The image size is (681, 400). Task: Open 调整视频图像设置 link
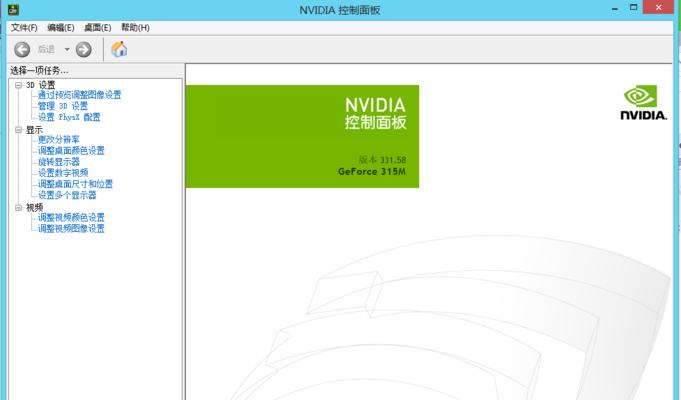click(x=71, y=228)
